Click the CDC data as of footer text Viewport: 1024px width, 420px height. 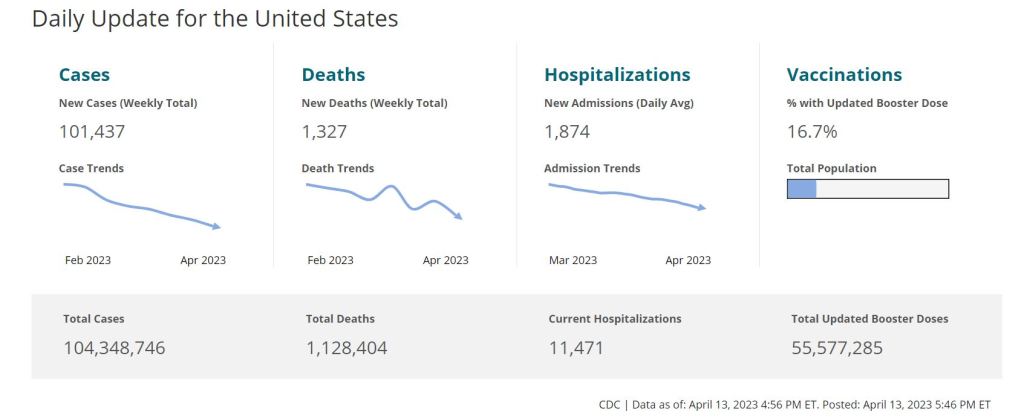(794, 403)
